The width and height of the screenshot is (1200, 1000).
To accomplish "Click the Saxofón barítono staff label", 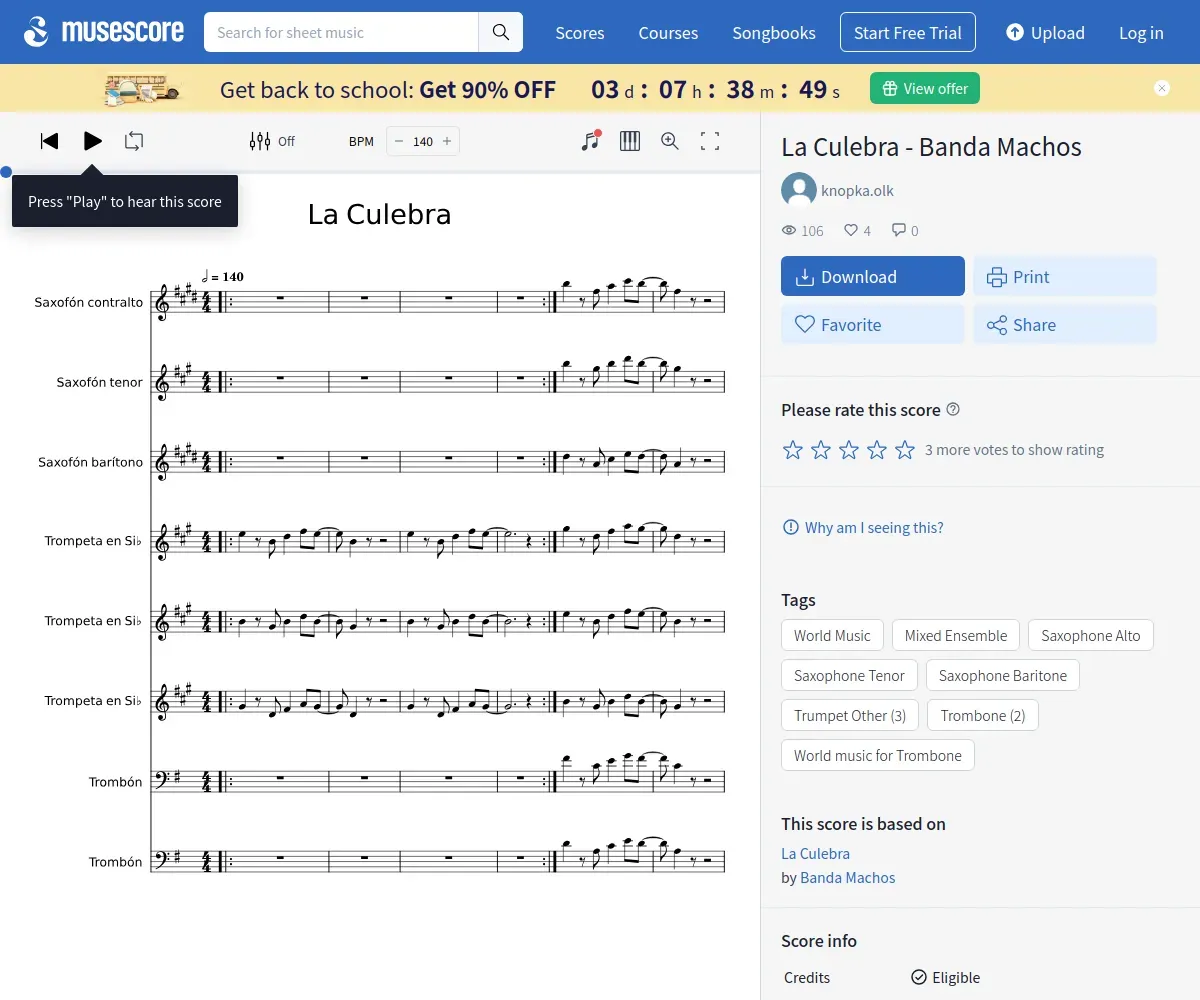I will coord(91,462).
